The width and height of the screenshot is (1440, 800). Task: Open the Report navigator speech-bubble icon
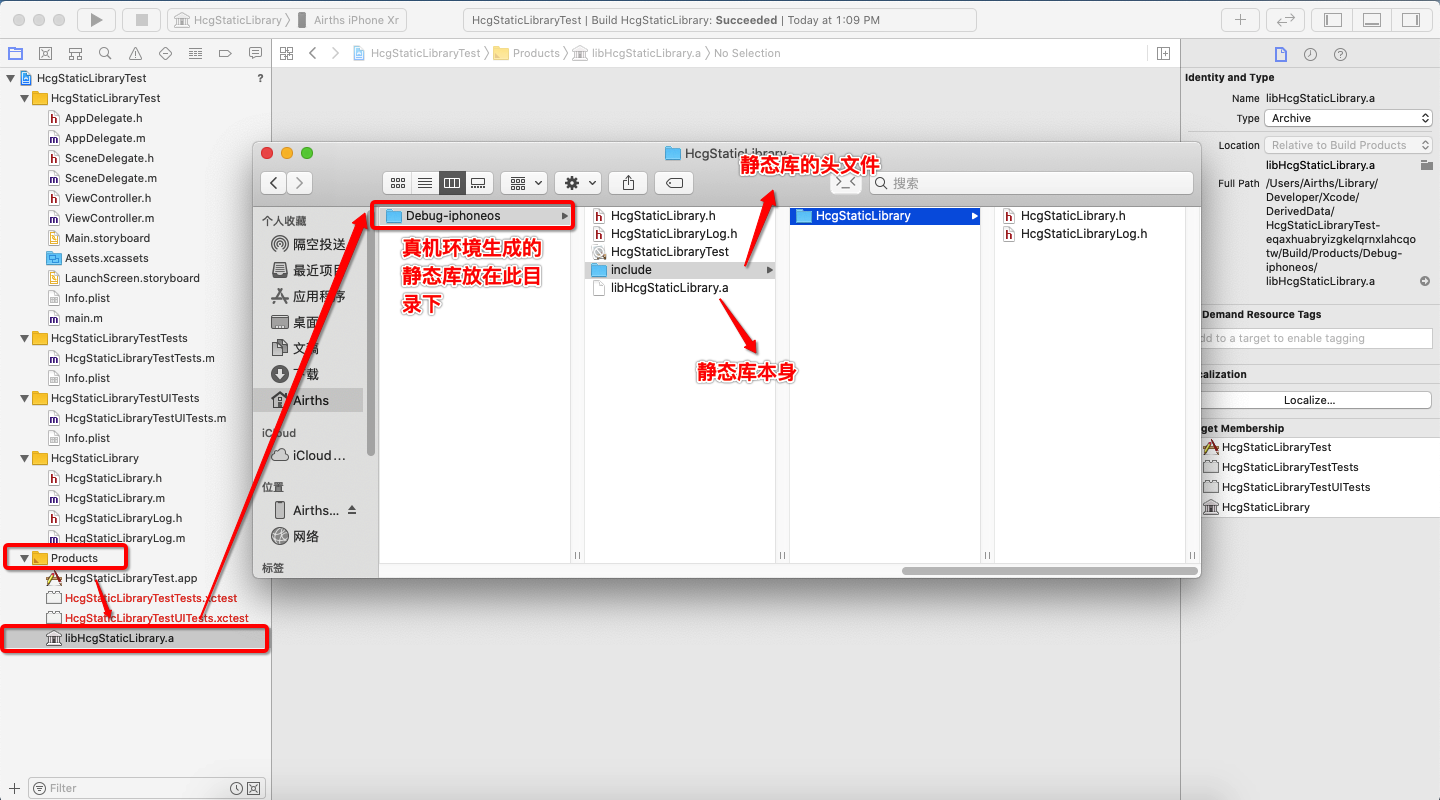255,53
